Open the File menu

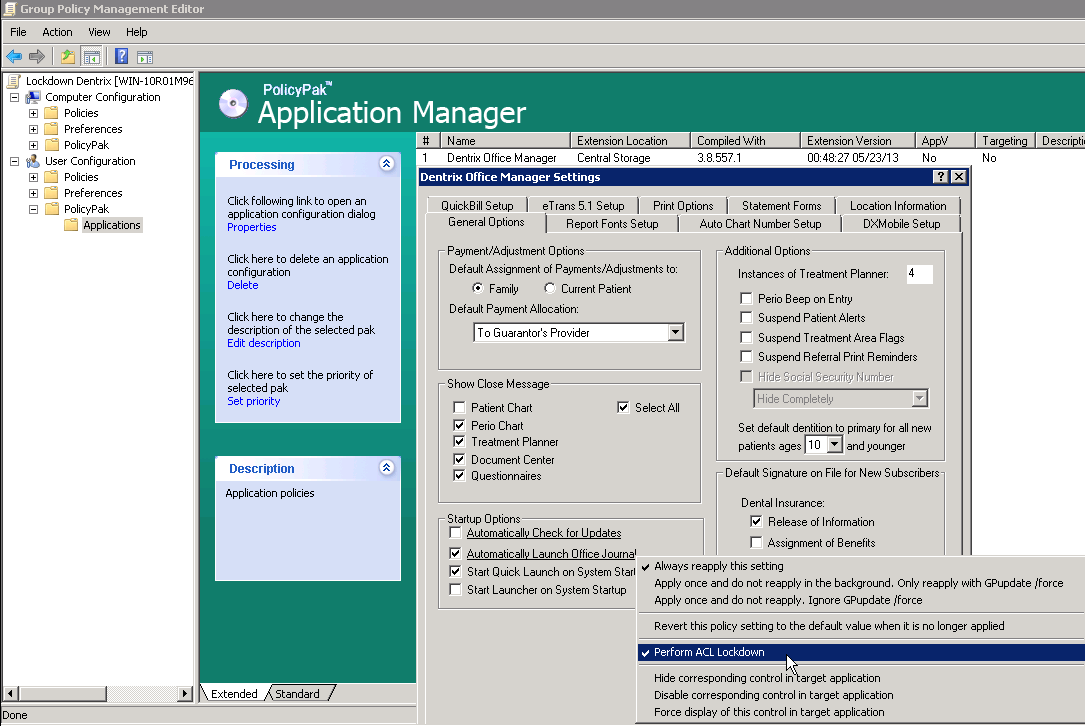[18, 32]
